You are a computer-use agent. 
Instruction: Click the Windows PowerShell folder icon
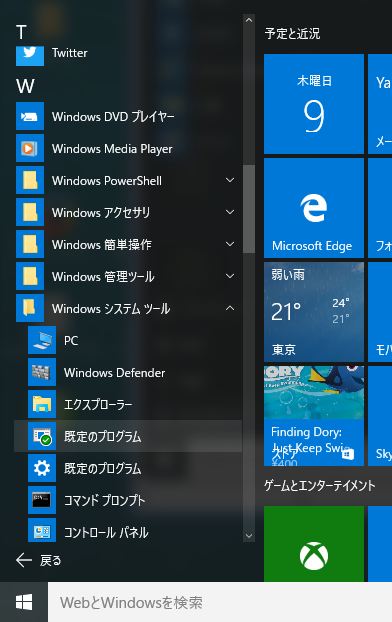(30, 180)
